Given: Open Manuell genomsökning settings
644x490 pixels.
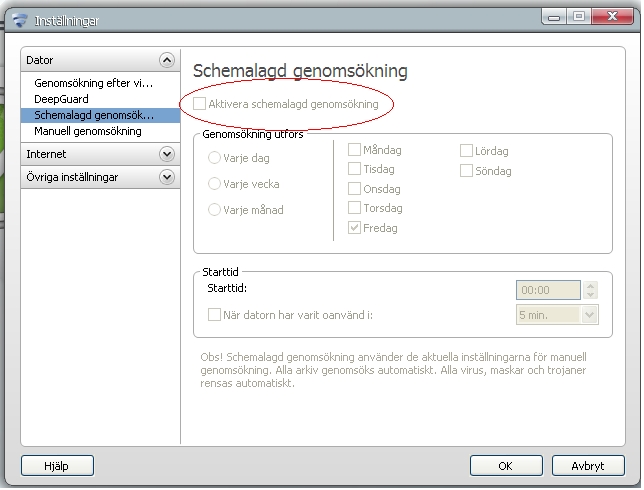Looking at the screenshot, I should pyautogui.click(x=88, y=131).
